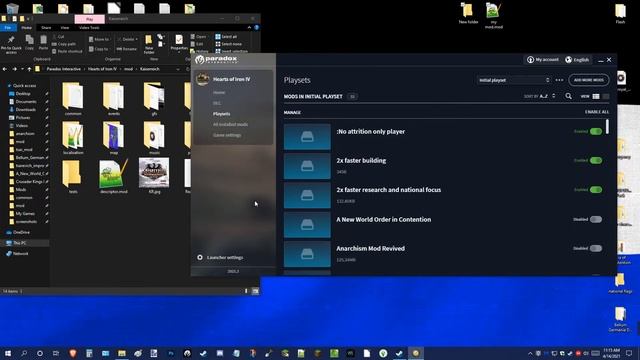Viewport: 640px width, 360px height.
Task: Open Share tab in File Explorer ribbon
Action: coord(46,28)
